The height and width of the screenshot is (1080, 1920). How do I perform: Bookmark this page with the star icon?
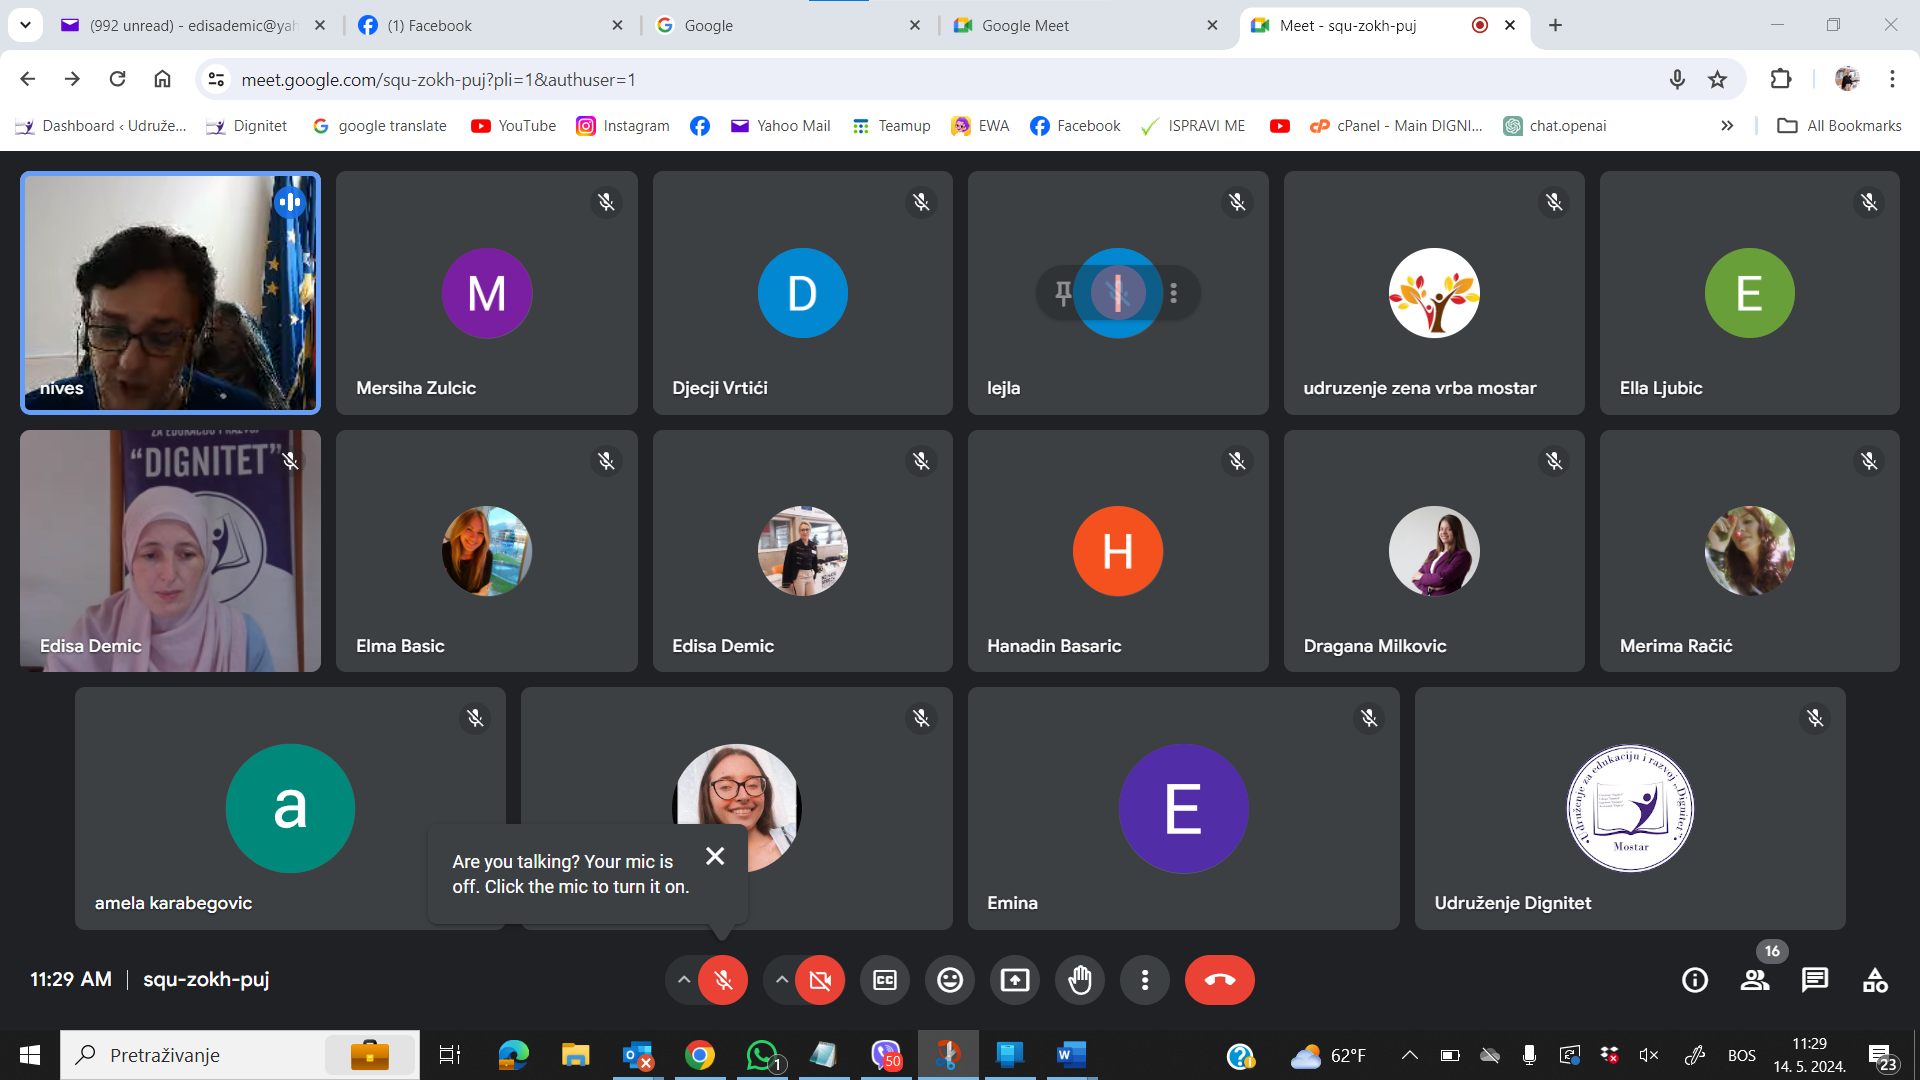(x=1717, y=79)
